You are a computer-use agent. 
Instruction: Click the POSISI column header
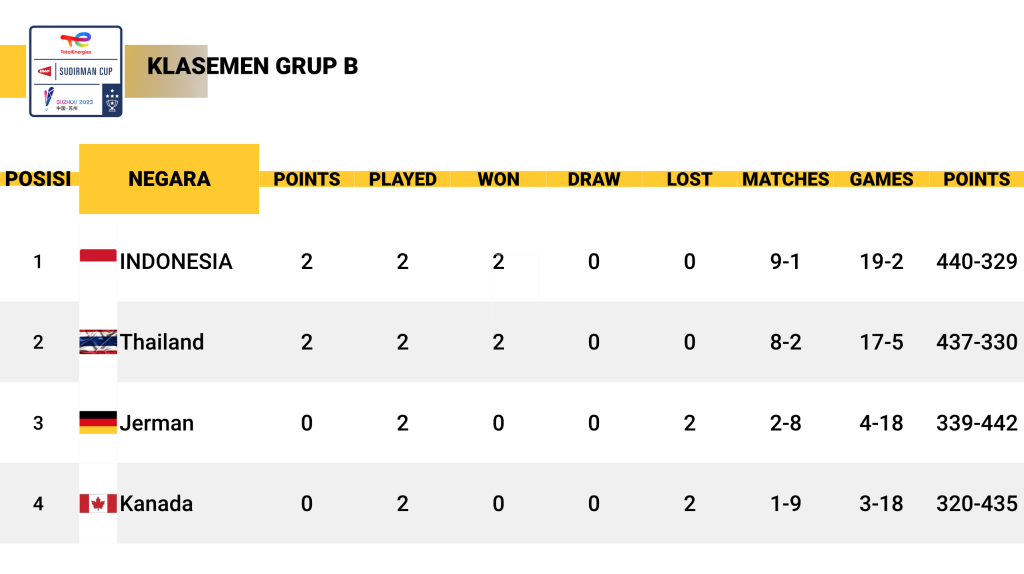tap(38, 179)
